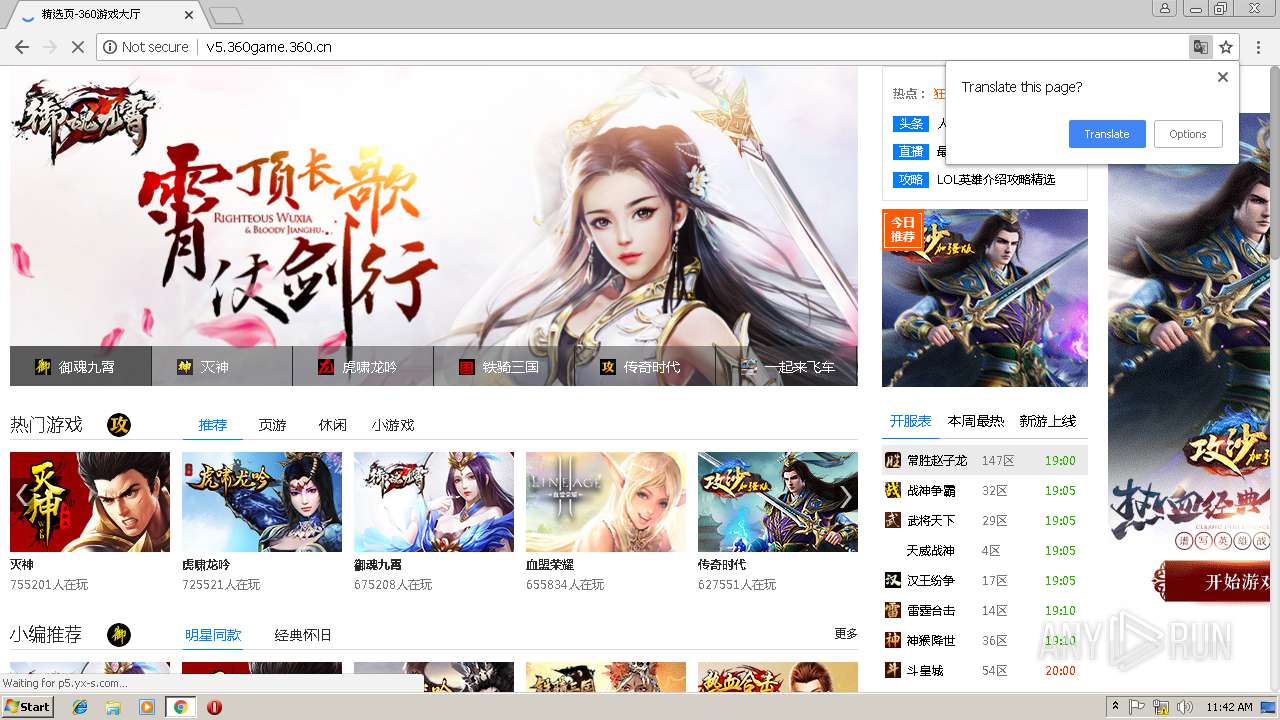Image resolution: width=1280 pixels, height=720 pixels.
Task: Select 御魂九霄 banner tab
Action: [x=80, y=367]
